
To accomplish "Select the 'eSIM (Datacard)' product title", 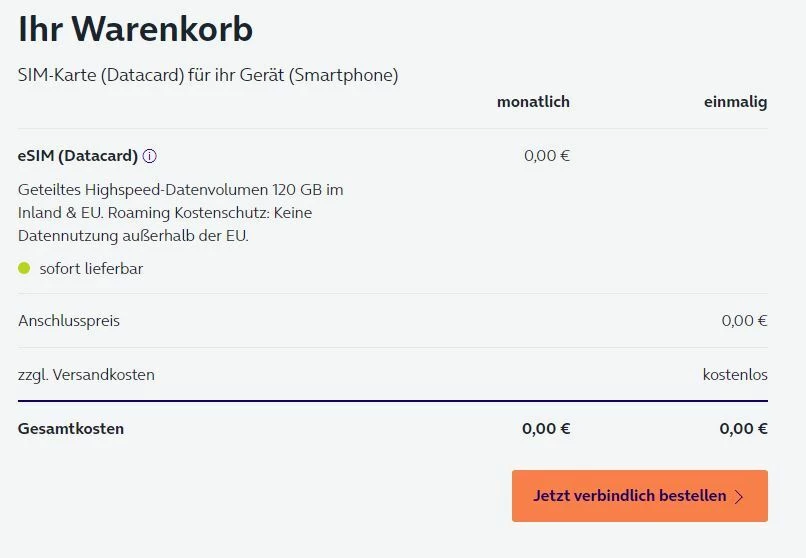I will (x=78, y=156).
